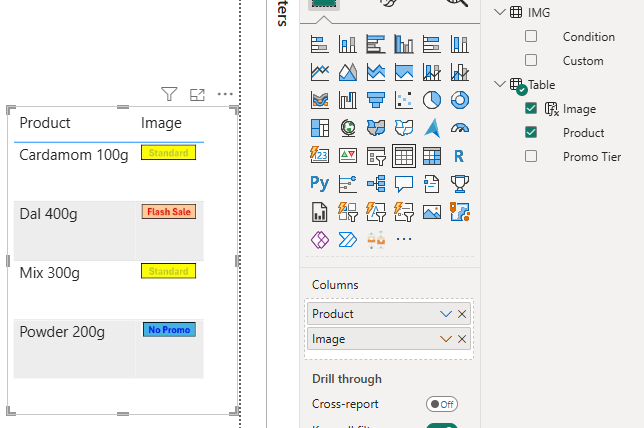Select the Treemap visual
Viewport: 644px width, 428px height.
[x=320, y=128]
